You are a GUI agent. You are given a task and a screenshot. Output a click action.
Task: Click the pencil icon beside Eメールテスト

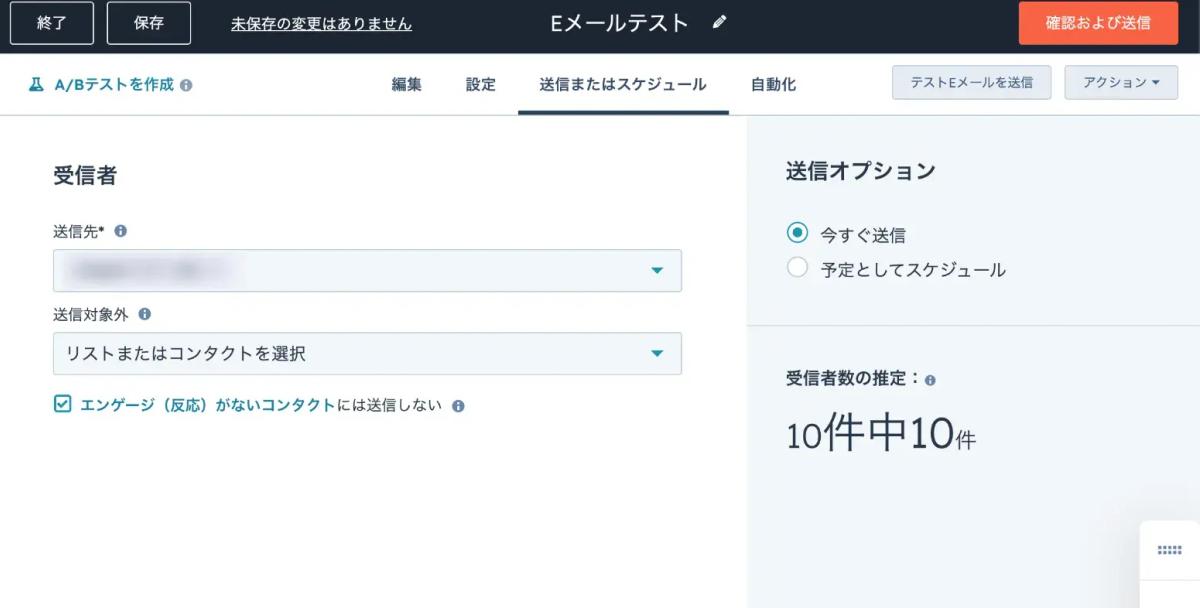(719, 22)
